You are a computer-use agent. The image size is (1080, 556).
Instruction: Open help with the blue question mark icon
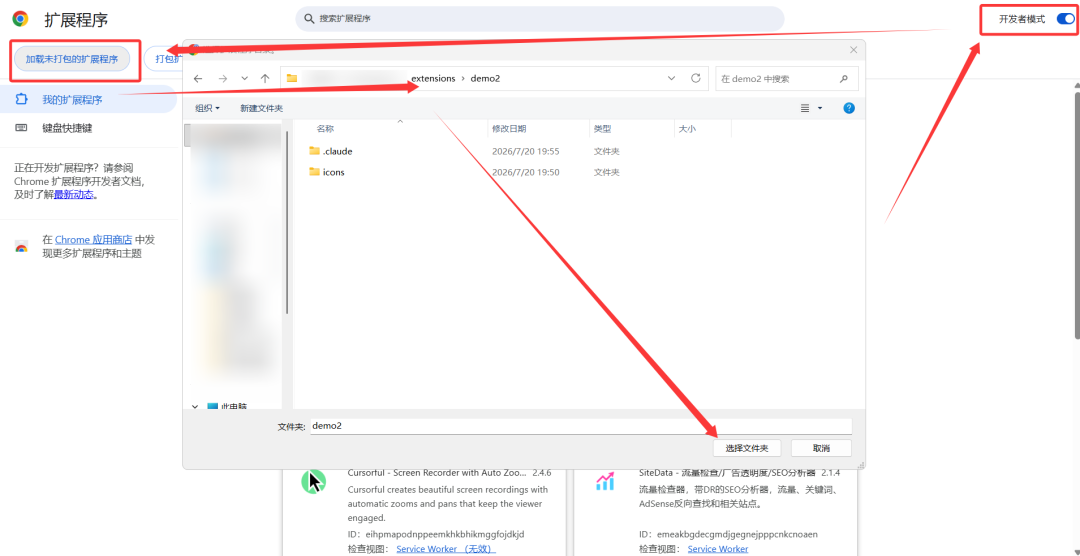pos(849,108)
